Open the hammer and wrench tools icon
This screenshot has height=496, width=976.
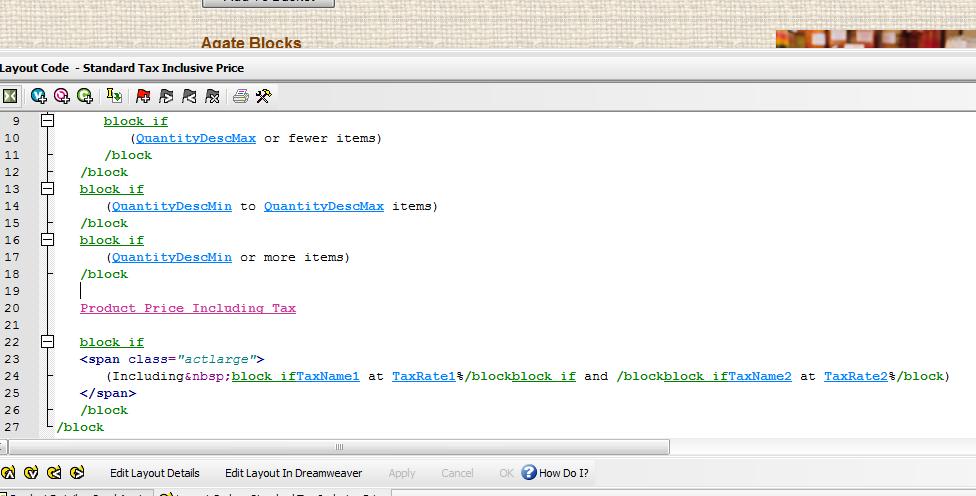[264, 96]
